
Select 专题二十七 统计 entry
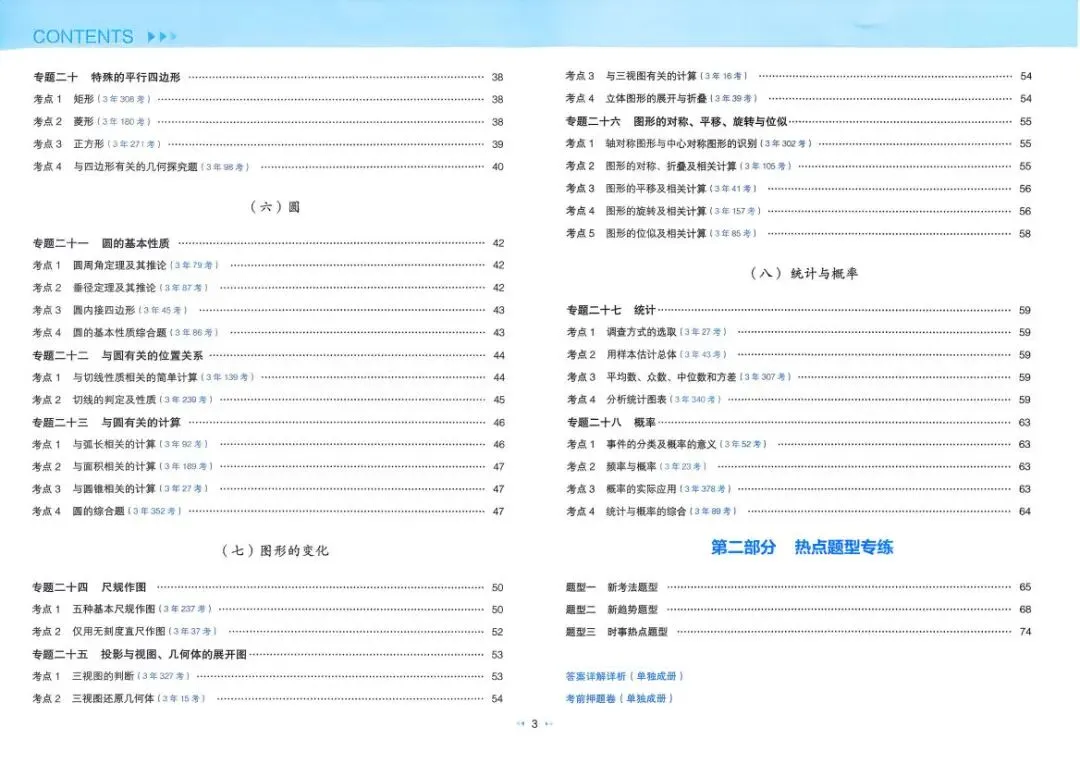coord(611,310)
